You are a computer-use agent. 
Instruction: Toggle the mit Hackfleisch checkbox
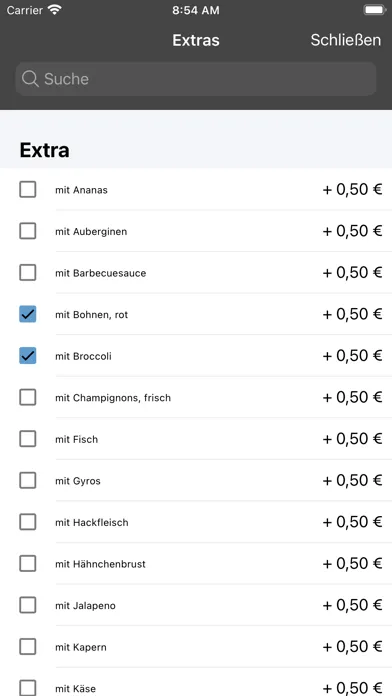[28, 522]
